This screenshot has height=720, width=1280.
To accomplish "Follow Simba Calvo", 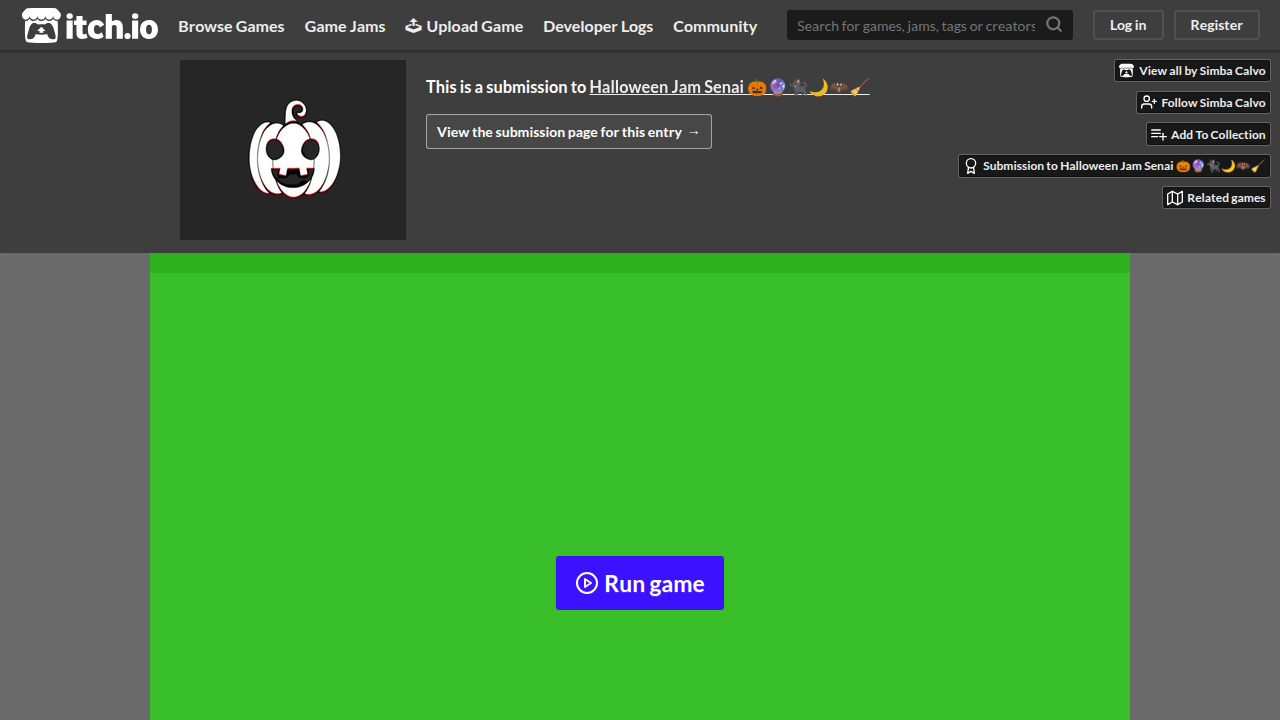I will [1204, 103].
